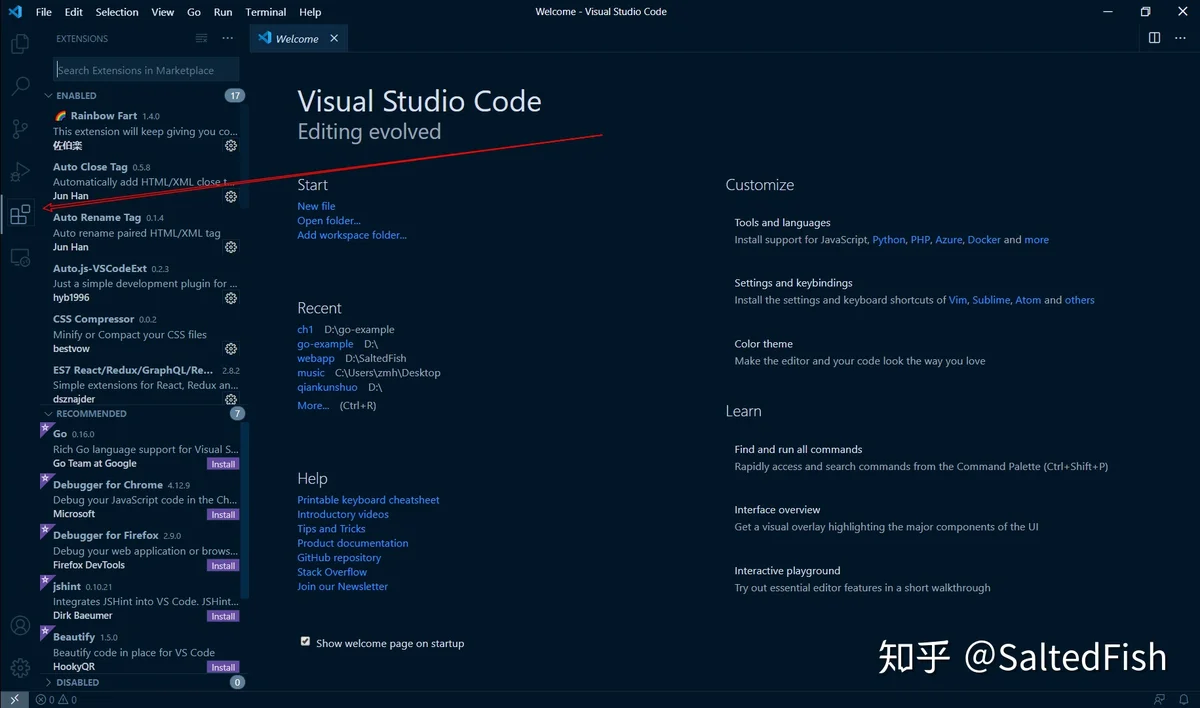This screenshot has height=708, width=1200.
Task: Install Debugger for Firefox extension
Action: pos(223,566)
